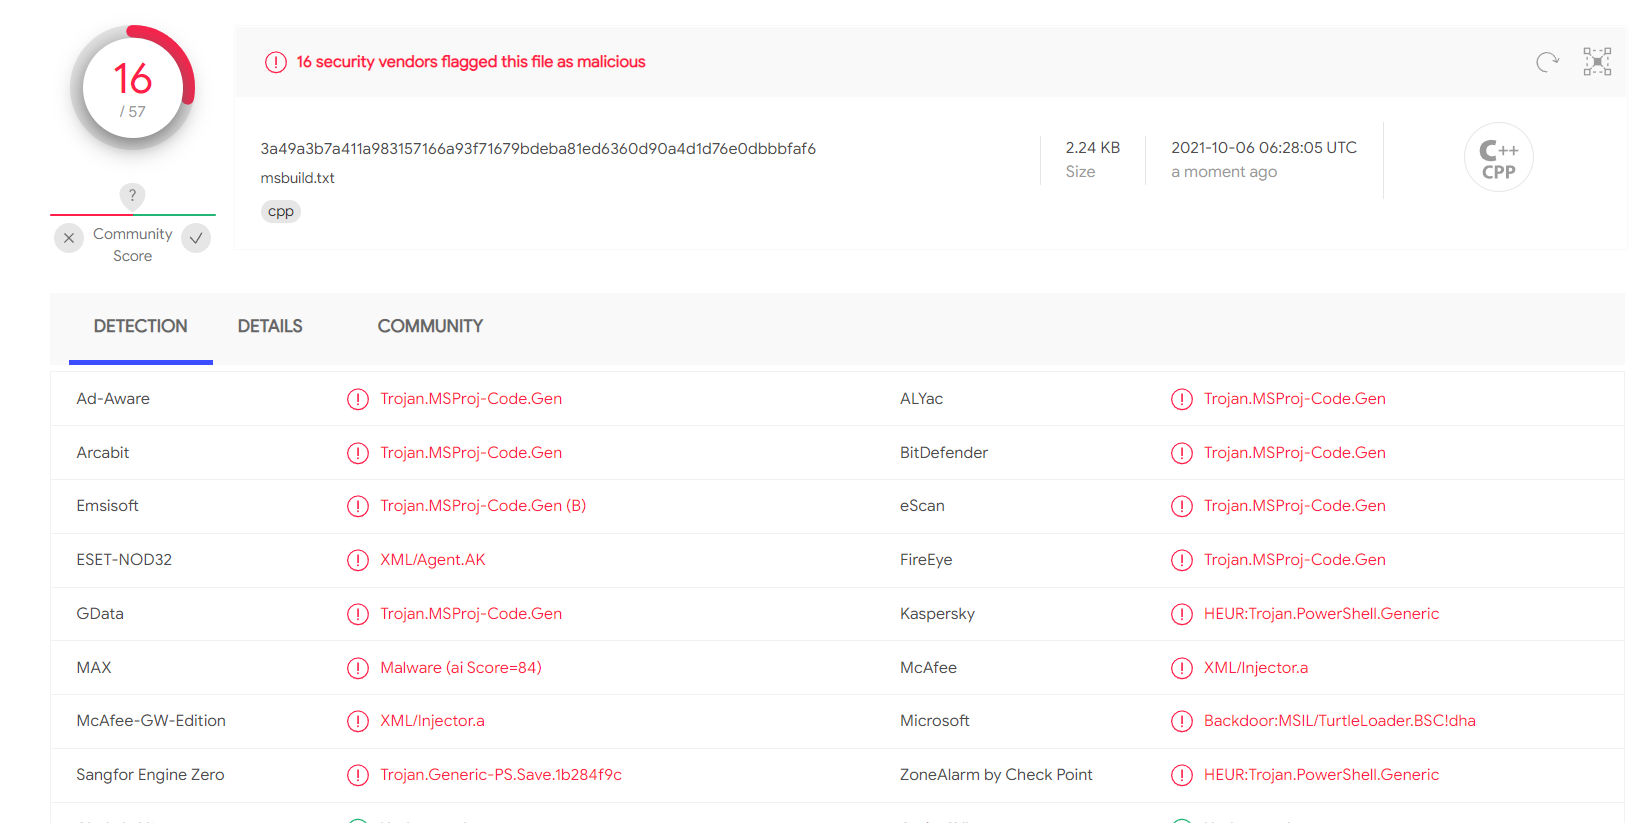The height and width of the screenshot is (823, 1646).
Task: Click the alert icon in ZoneAlarm row
Action: tap(1182, 775)
